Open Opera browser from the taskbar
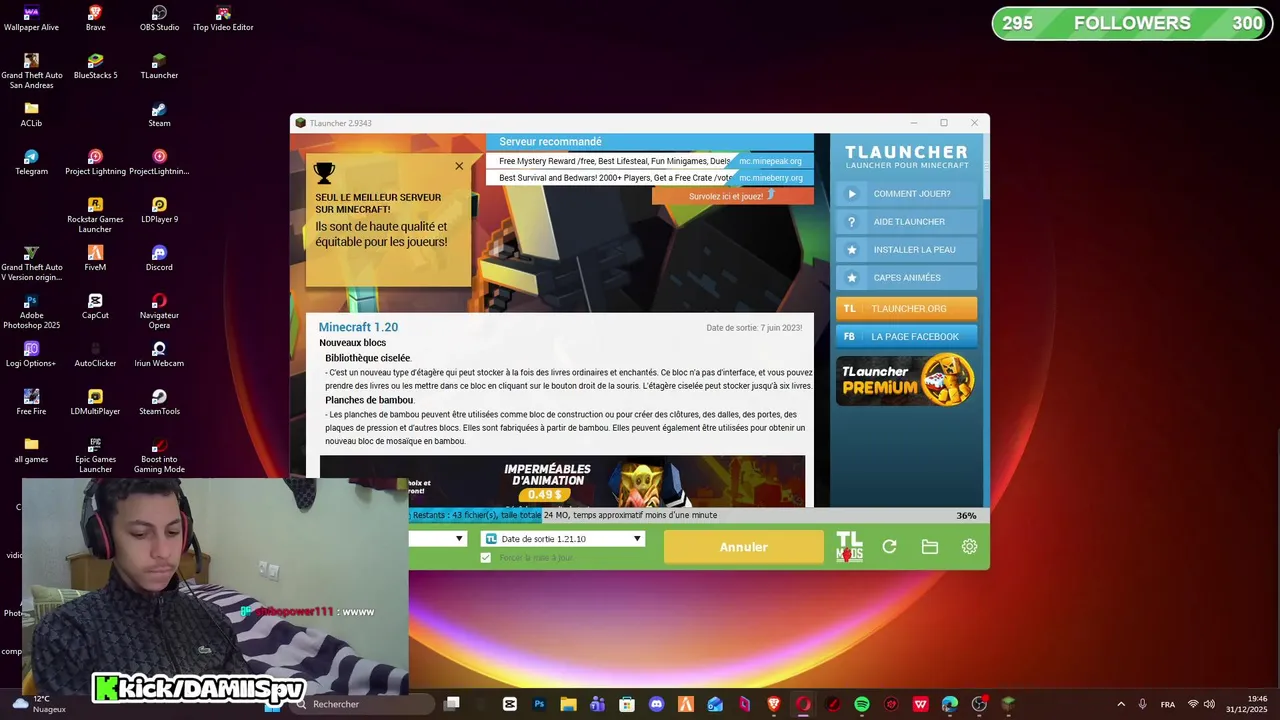 pyautogui.click(x=803, y=704)
